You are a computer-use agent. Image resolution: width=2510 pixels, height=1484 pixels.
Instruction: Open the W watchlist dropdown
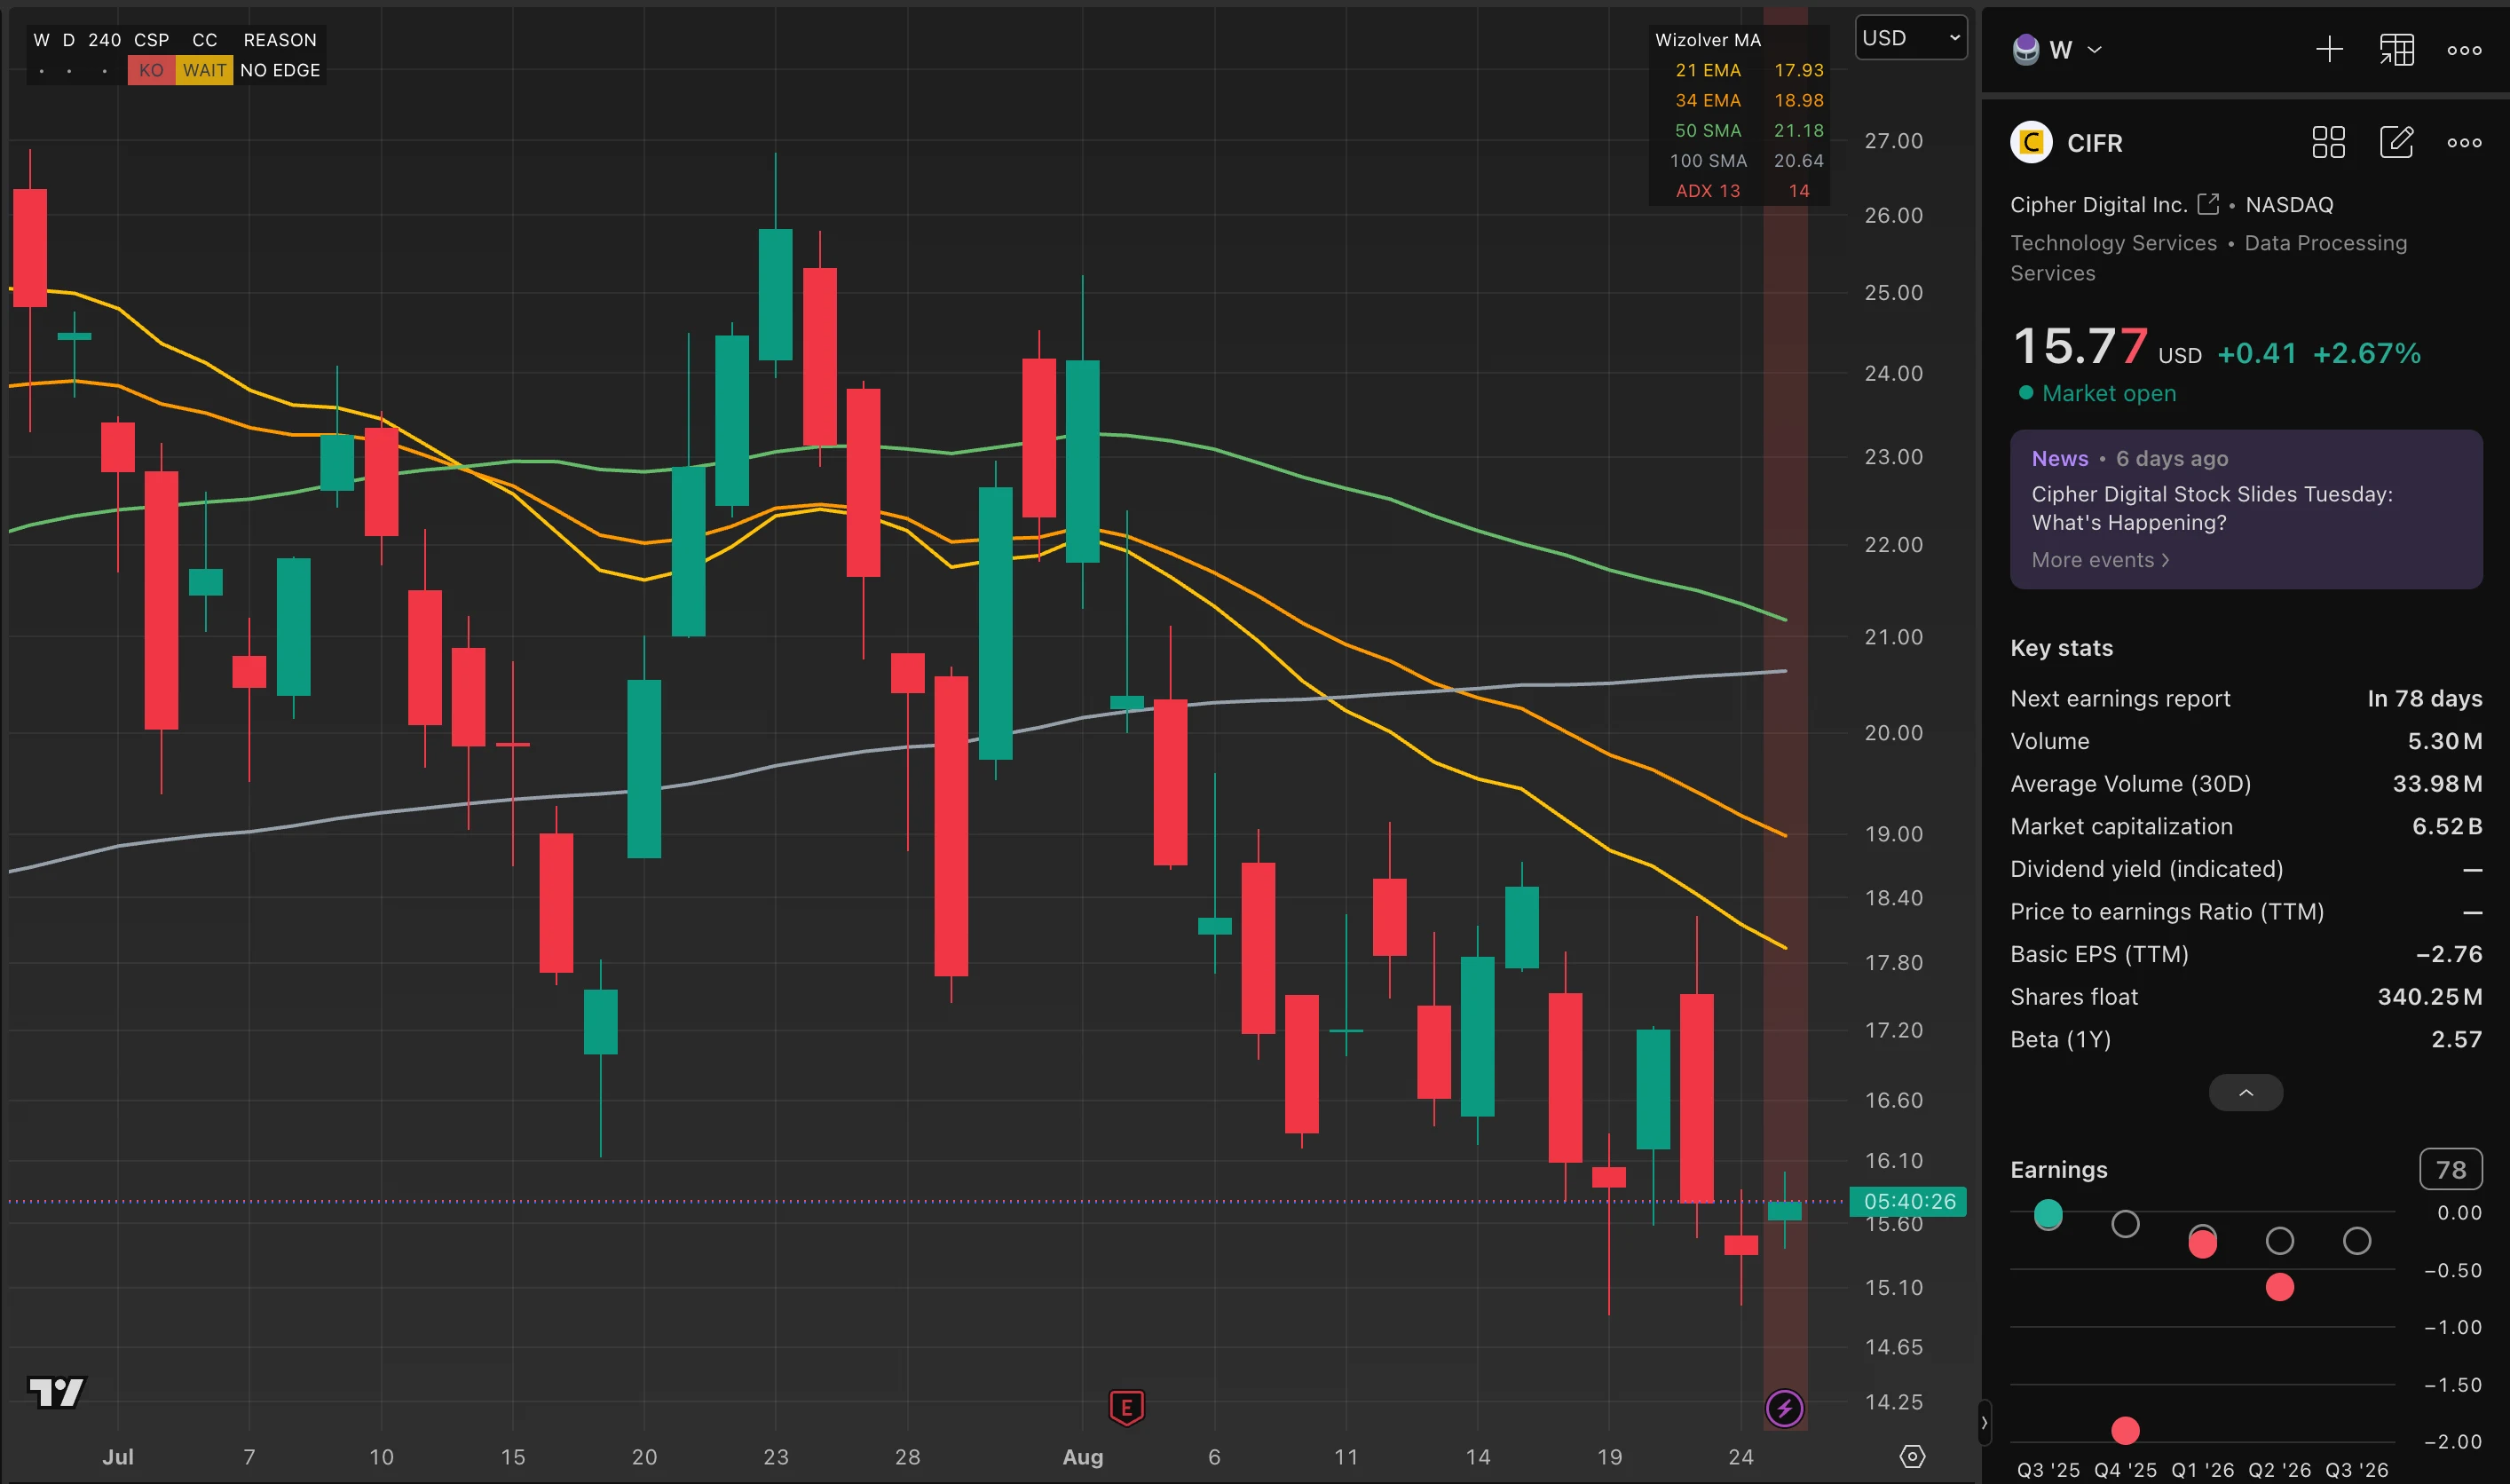click(x=2058, y=50)
